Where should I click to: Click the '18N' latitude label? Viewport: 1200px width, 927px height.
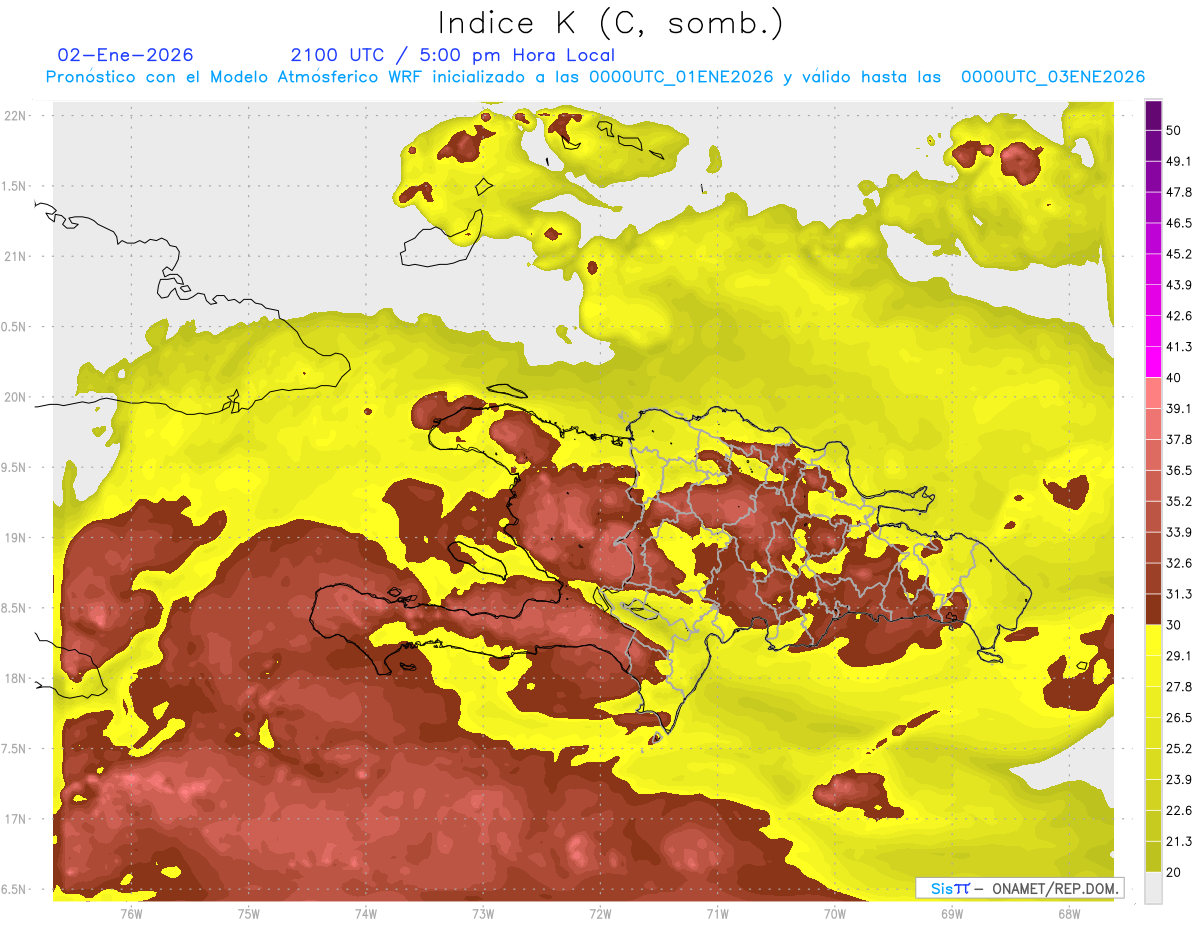(x=16, y=678)
